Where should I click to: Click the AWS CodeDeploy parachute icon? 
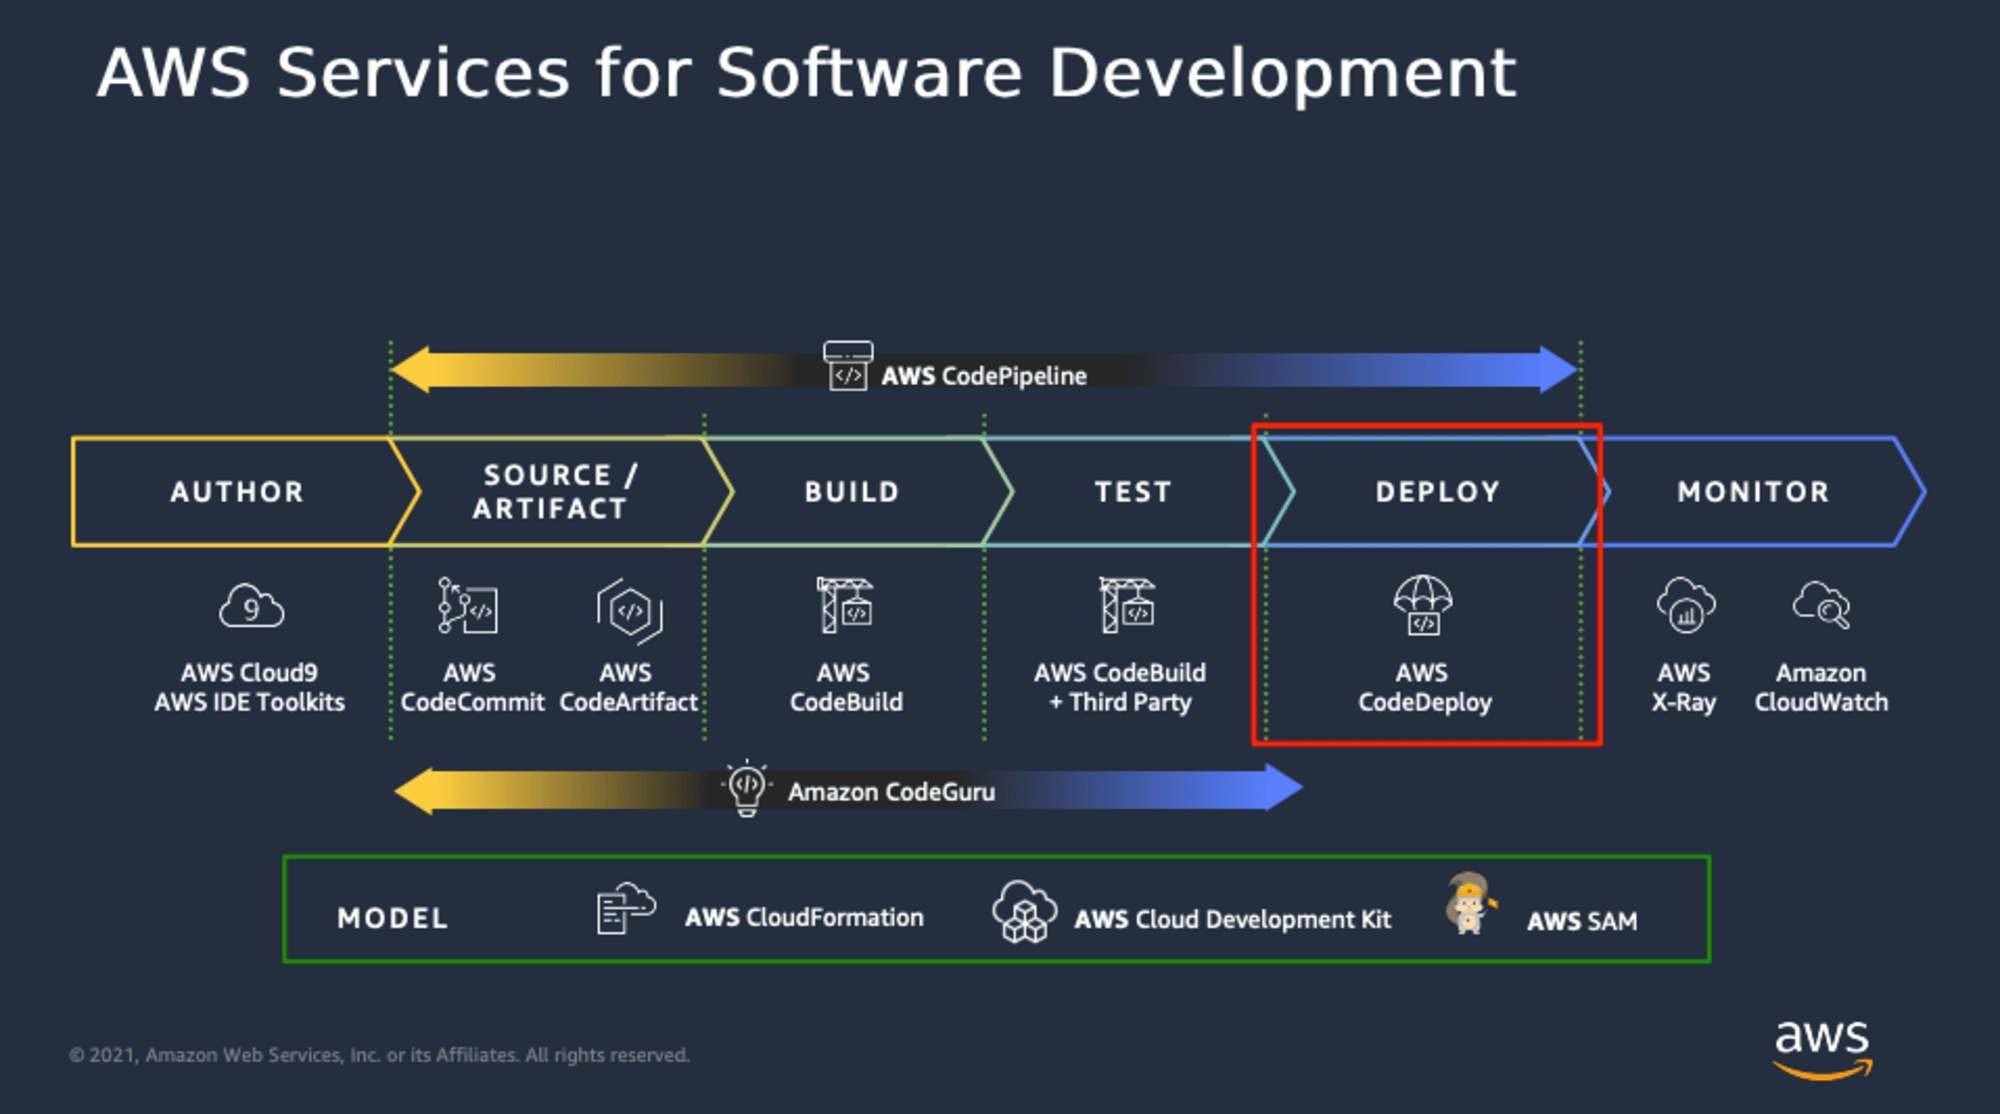pos(1423,605)
